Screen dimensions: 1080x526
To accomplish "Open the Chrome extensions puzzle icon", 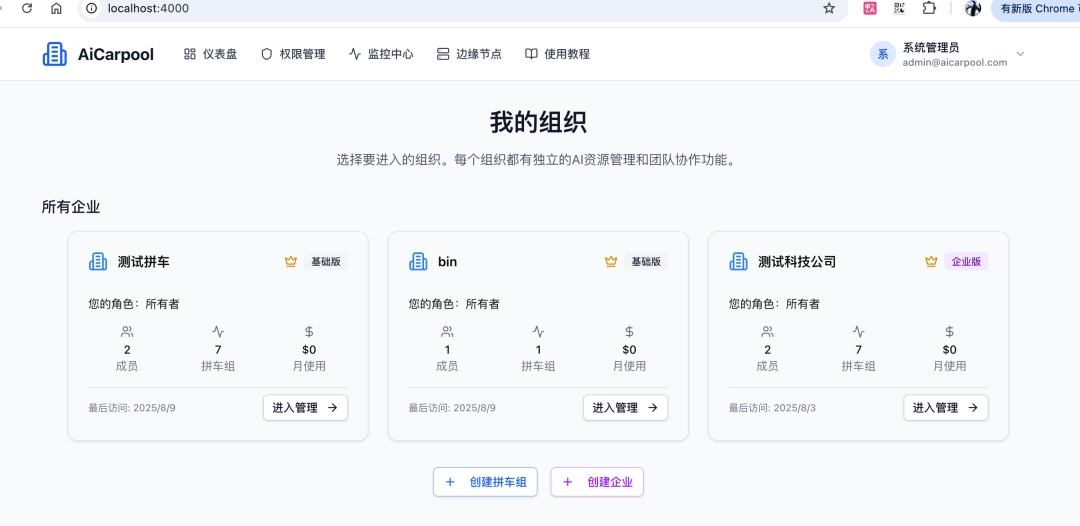I will click(929, 8).
